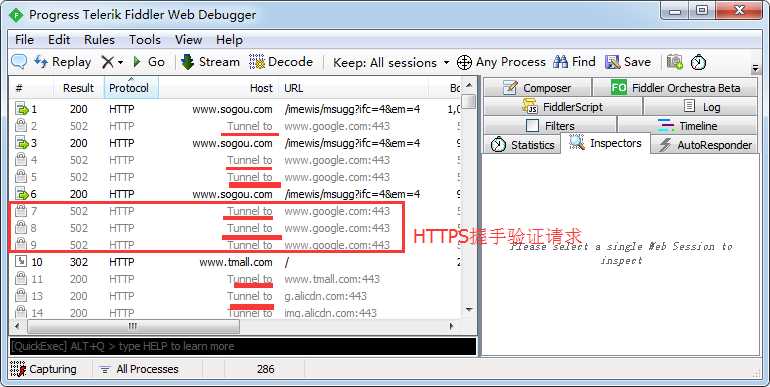Open the File menu
This screenshot has height=387, width=770.
click(25, 40)
